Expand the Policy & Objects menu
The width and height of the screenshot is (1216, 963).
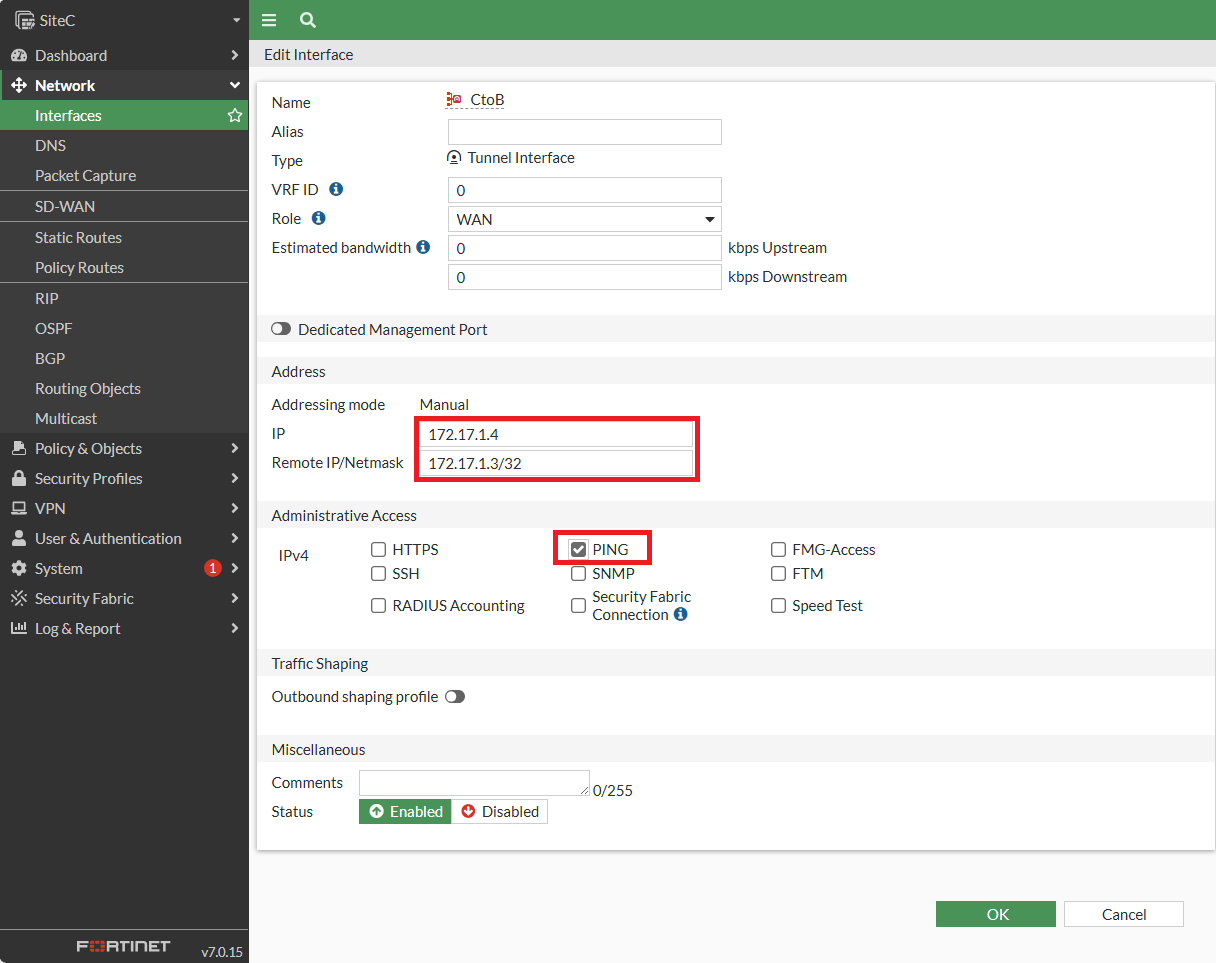pyautogui.click(x=124, y=448)
